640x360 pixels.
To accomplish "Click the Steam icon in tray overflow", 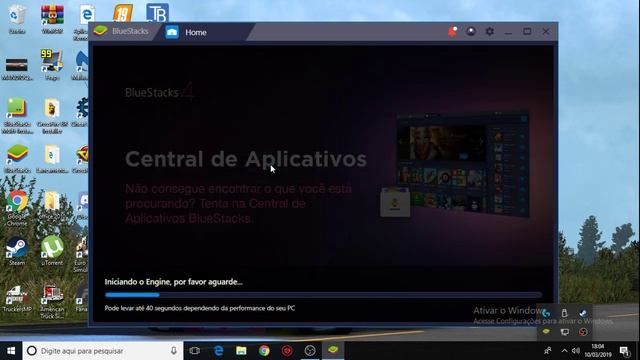I will [583, 313].
